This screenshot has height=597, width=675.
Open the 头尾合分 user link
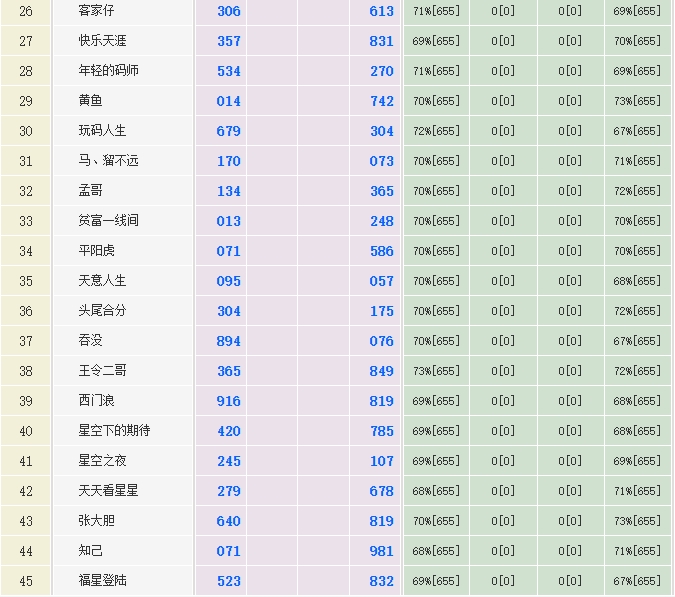[x=102, y=311]
